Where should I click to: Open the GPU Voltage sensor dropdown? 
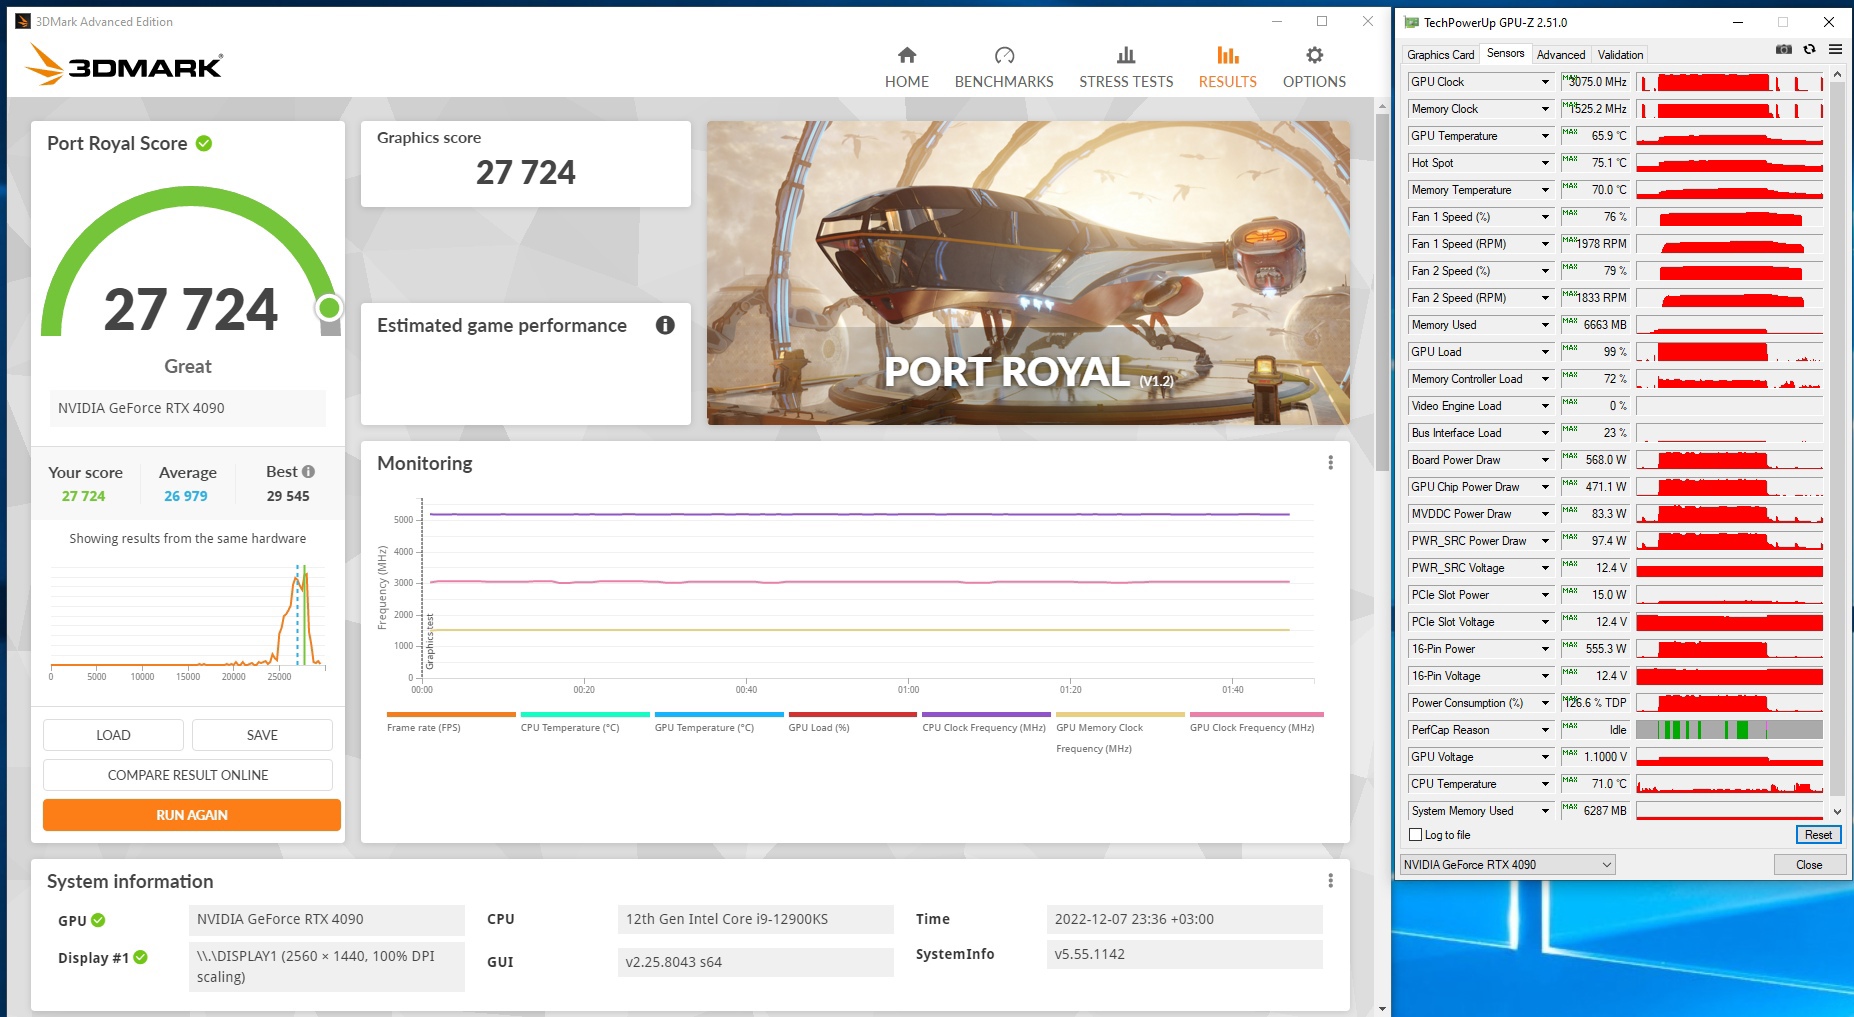tap(1545, 757)
